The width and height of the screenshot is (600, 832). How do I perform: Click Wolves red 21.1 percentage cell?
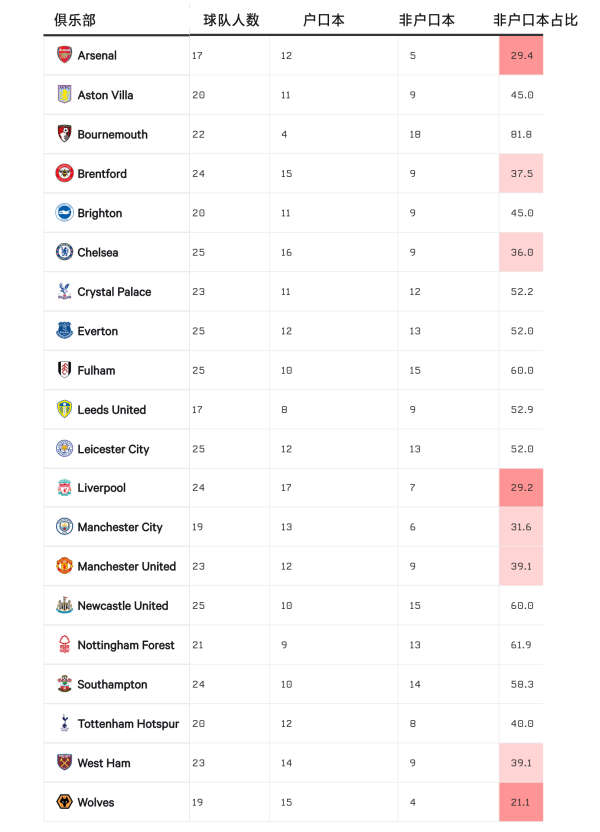tap(521, 802)
